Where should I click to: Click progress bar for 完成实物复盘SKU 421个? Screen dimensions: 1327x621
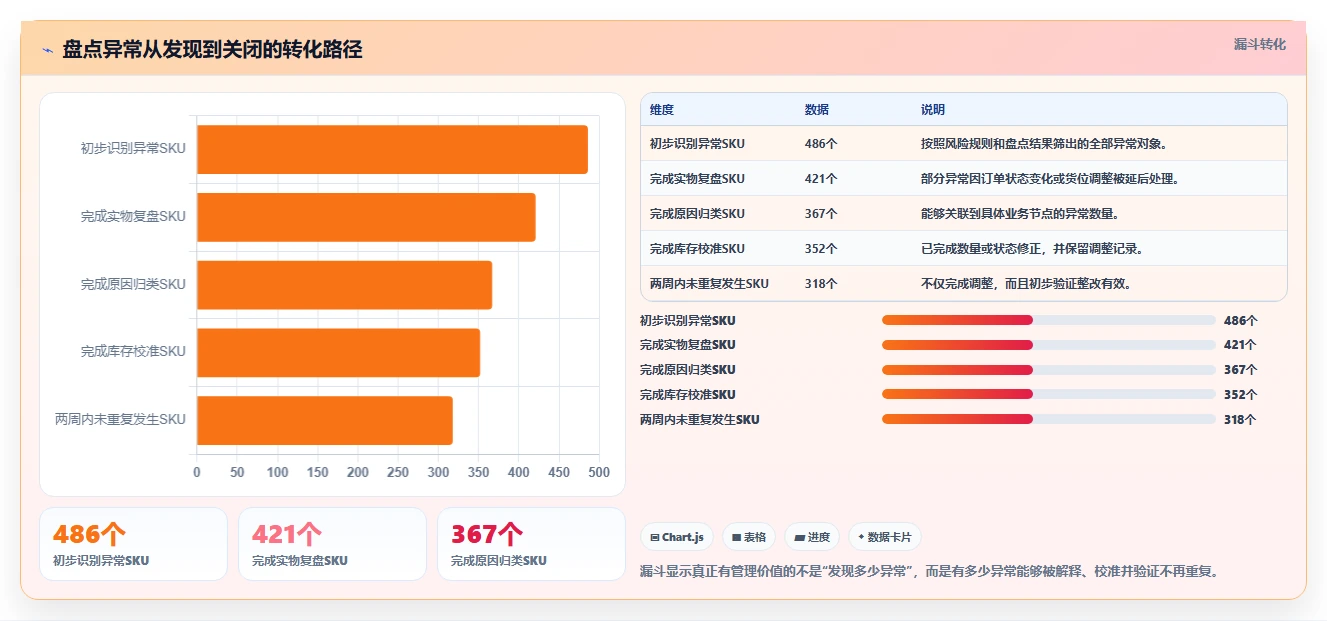pos(1049,345)
